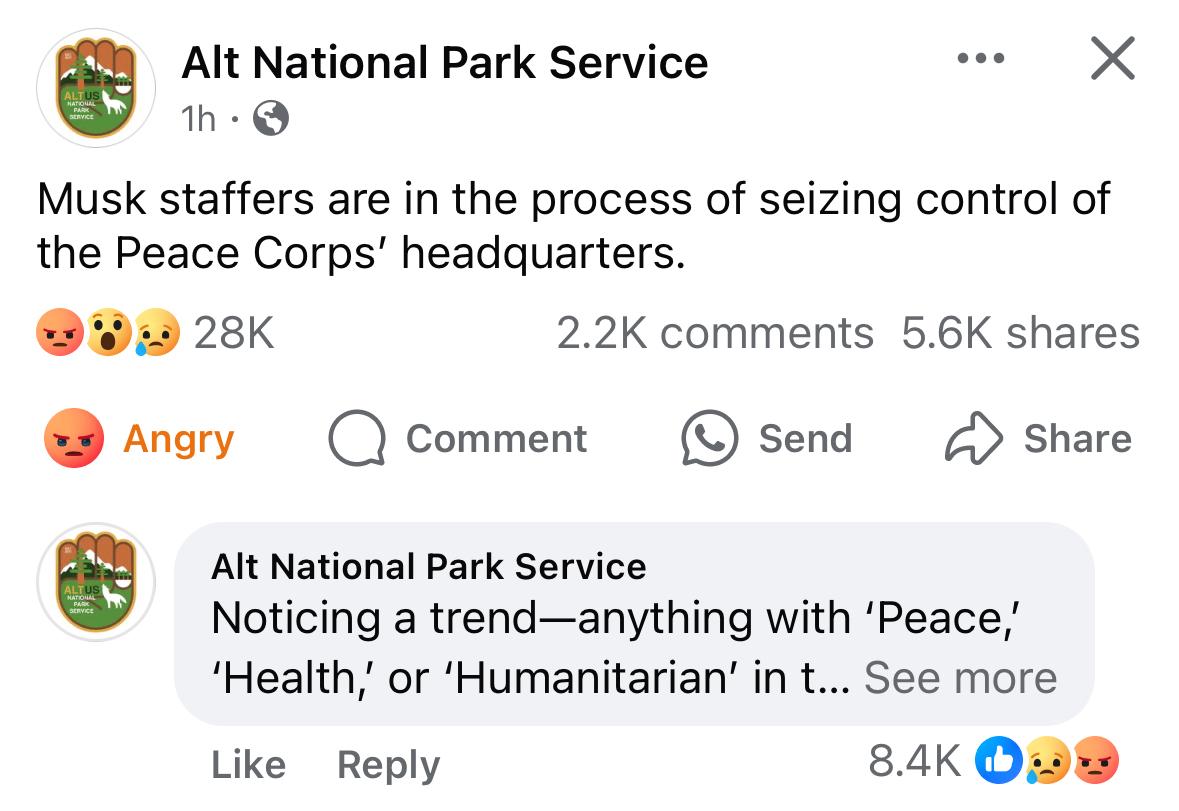
Task: Click the globe public audience icon
Action: (x=271, y=120)
